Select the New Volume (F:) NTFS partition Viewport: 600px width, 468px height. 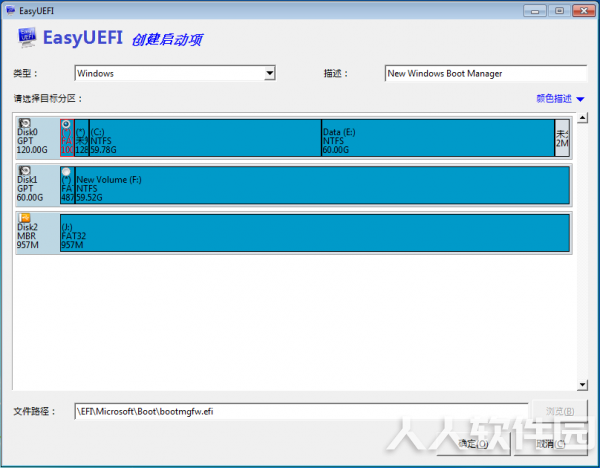click(322, 185)
